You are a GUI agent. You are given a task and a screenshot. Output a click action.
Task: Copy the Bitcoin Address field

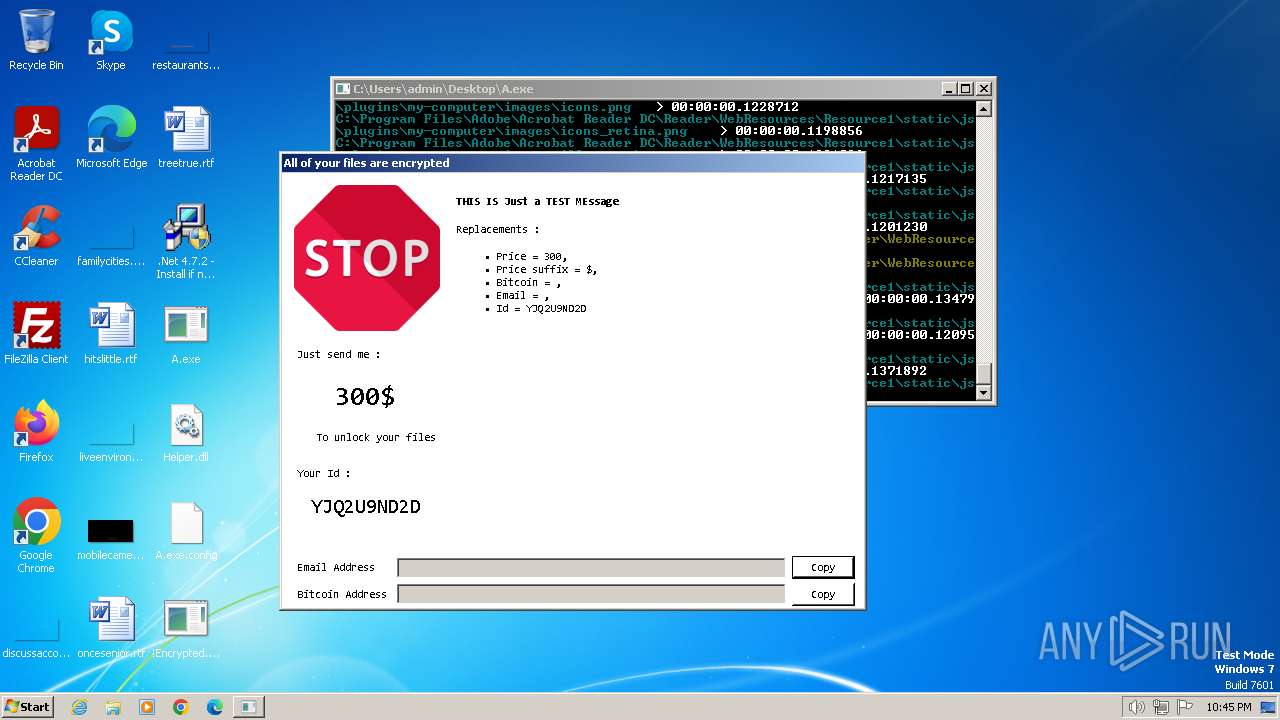point(823,594)
